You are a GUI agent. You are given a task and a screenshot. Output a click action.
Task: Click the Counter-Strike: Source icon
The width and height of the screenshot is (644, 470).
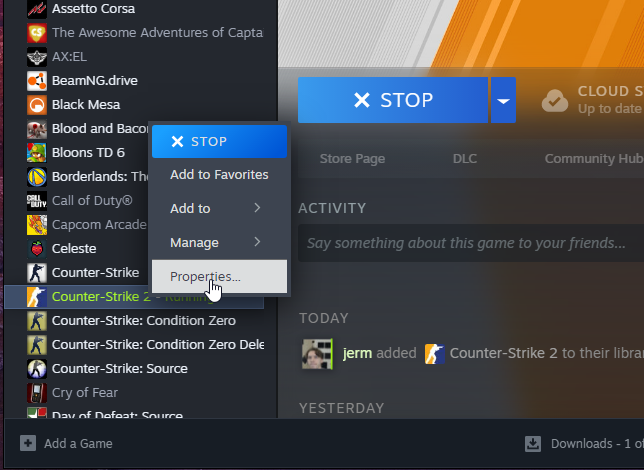(x=37, y=369)
